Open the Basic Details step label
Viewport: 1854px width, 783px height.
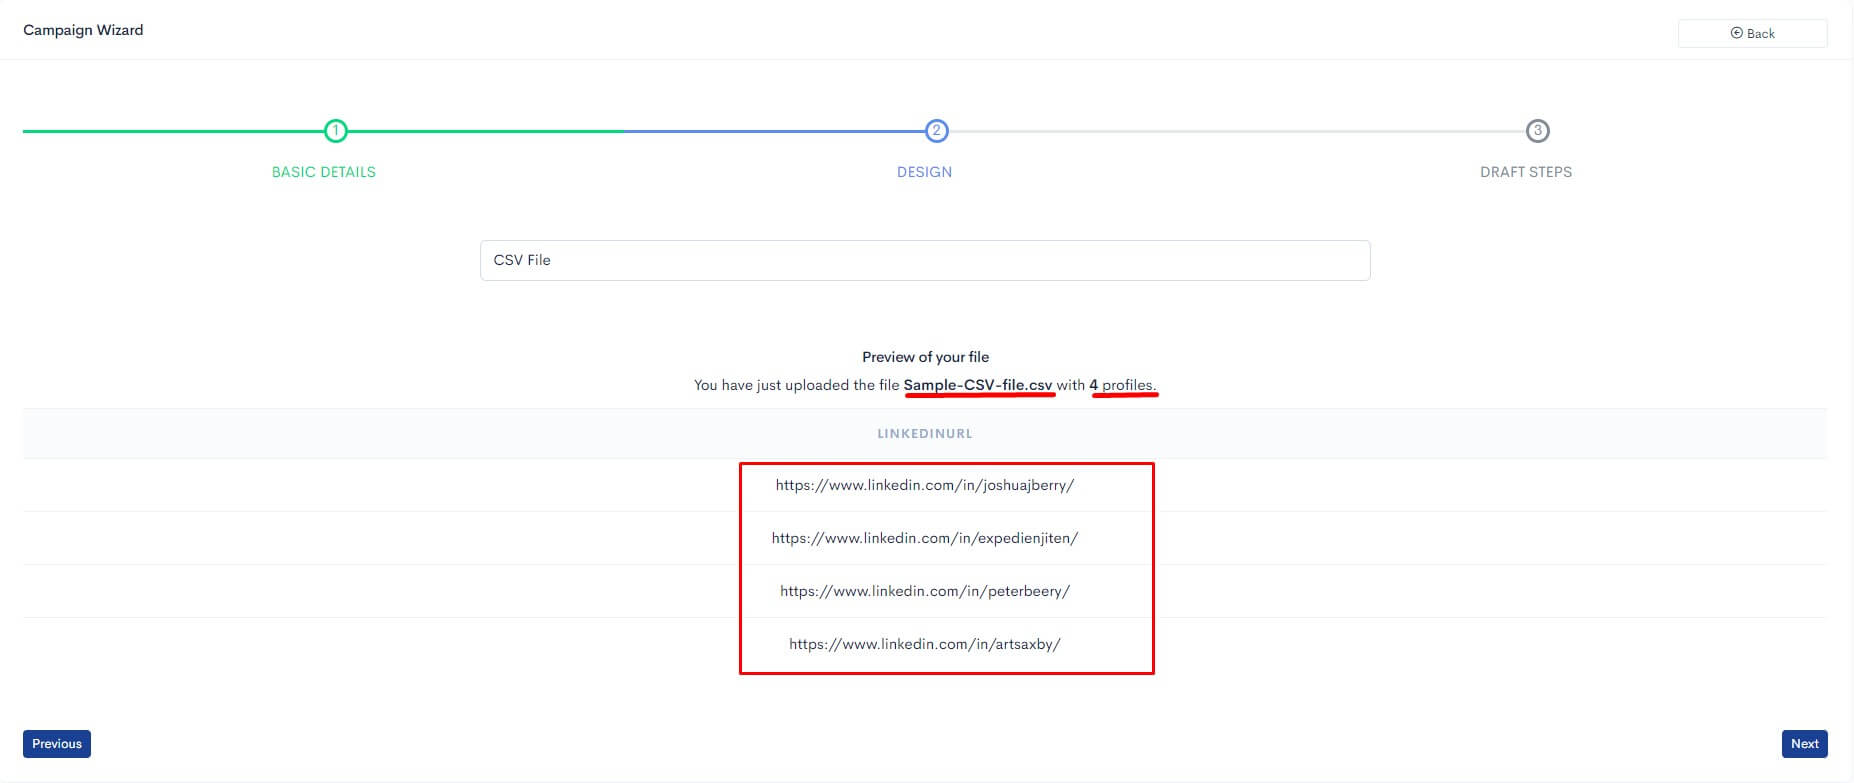324,172
